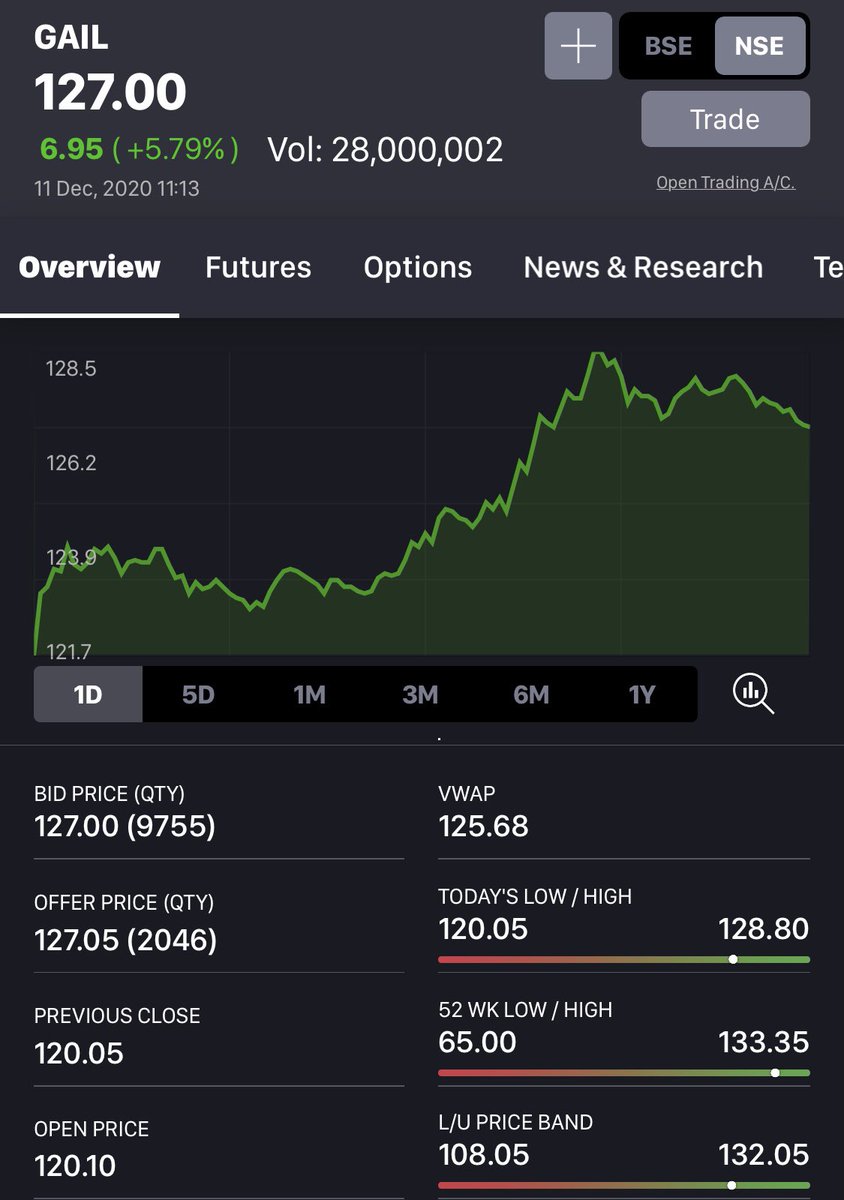
Task: Tap the 126.2 chart axis label
Action: [x=71, y=463]
